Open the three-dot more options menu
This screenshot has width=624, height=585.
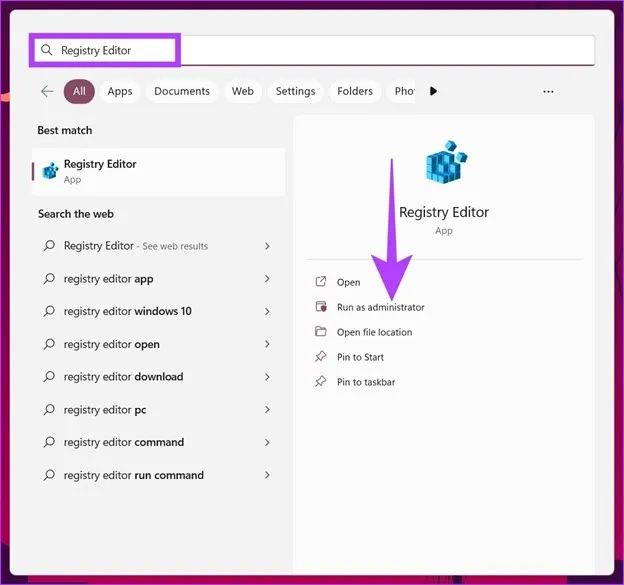(548, 92)
